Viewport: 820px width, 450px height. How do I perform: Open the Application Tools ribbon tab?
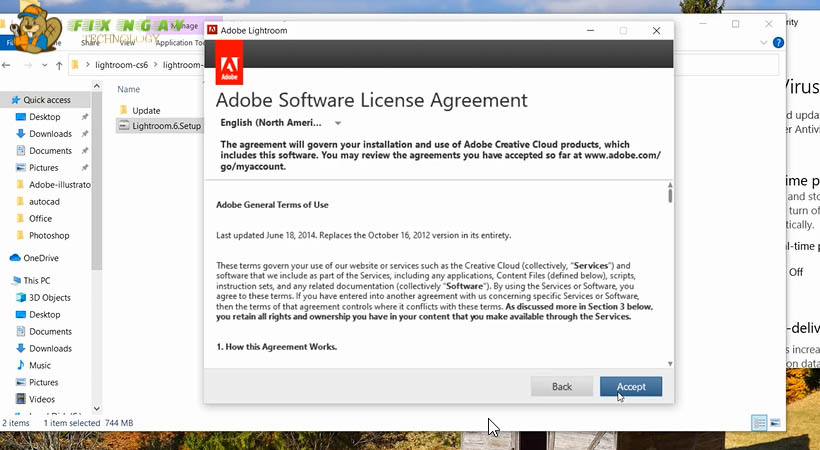click(x=180, y=43)
